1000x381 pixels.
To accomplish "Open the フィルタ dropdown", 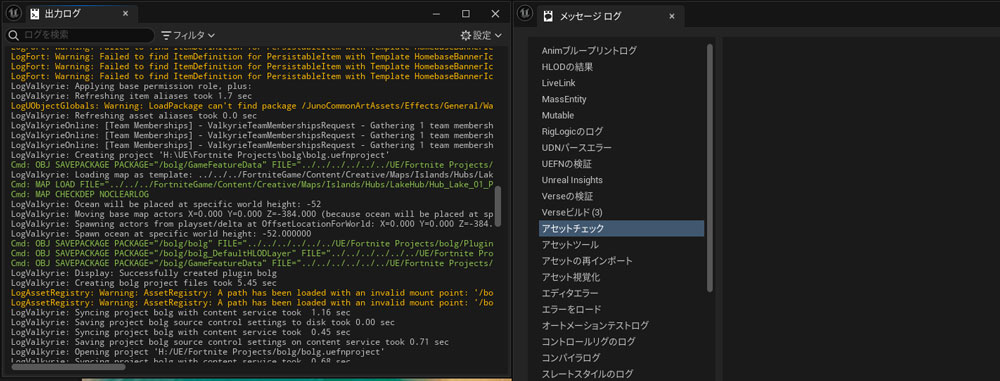I will tap(188, 35).
